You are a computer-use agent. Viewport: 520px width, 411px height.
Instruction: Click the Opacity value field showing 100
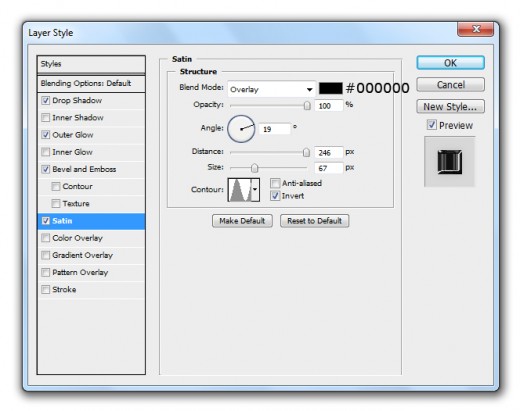[328, 106]
